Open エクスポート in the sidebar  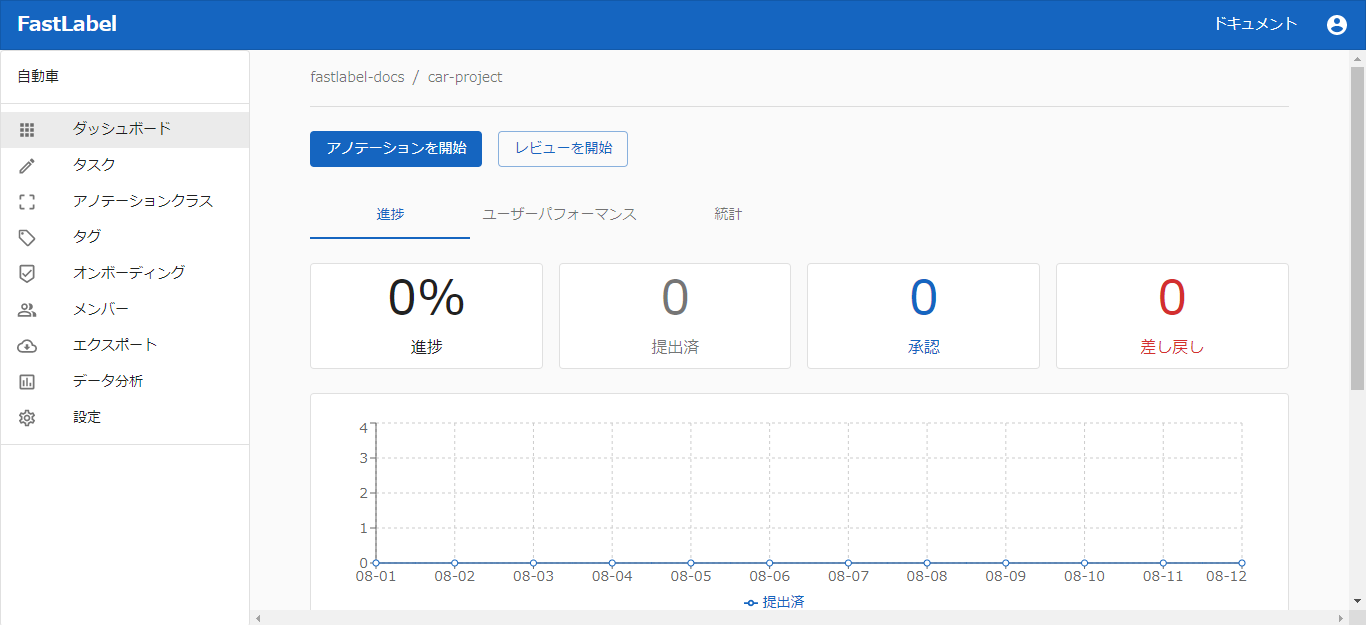click(x=125, y=346)
